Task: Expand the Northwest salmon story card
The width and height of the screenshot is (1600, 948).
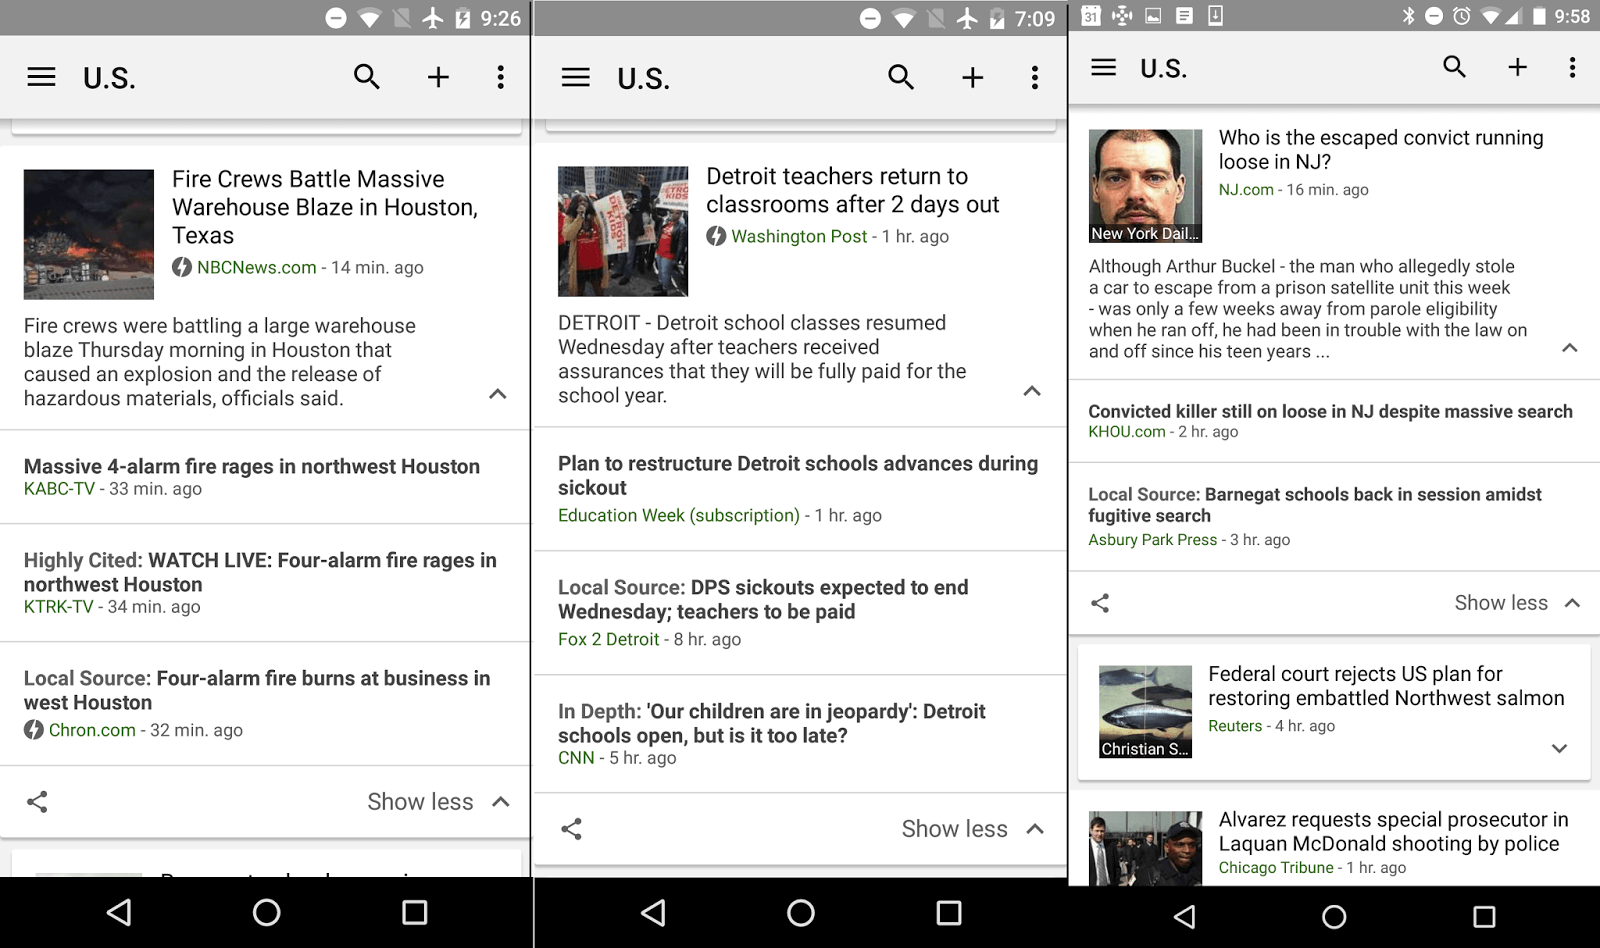Action: pos(1559,748)
